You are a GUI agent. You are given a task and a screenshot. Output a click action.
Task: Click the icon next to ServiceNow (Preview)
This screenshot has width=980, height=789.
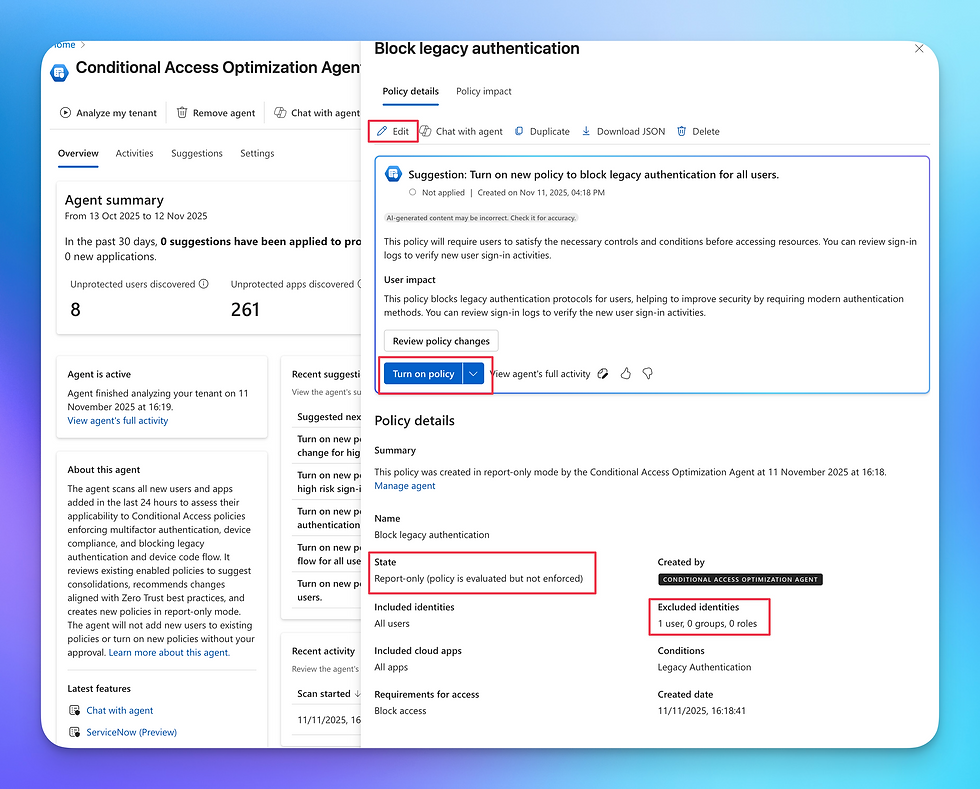(74, 732)
